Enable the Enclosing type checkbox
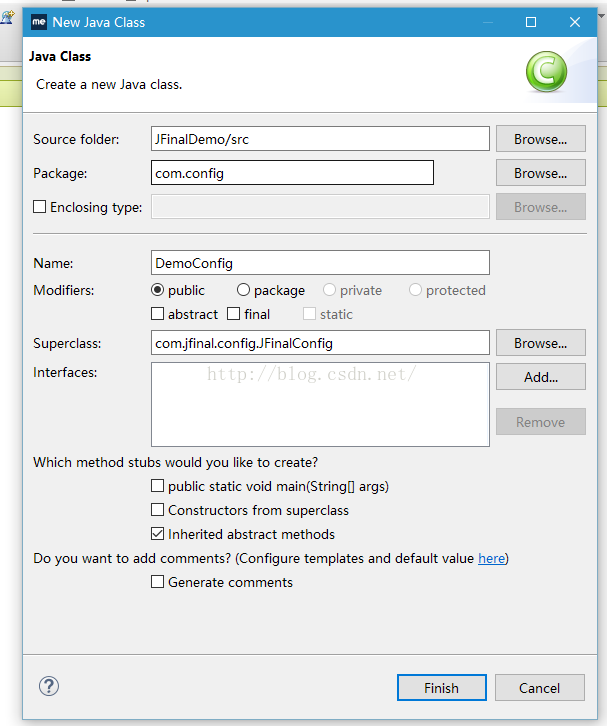 (40, 207)
